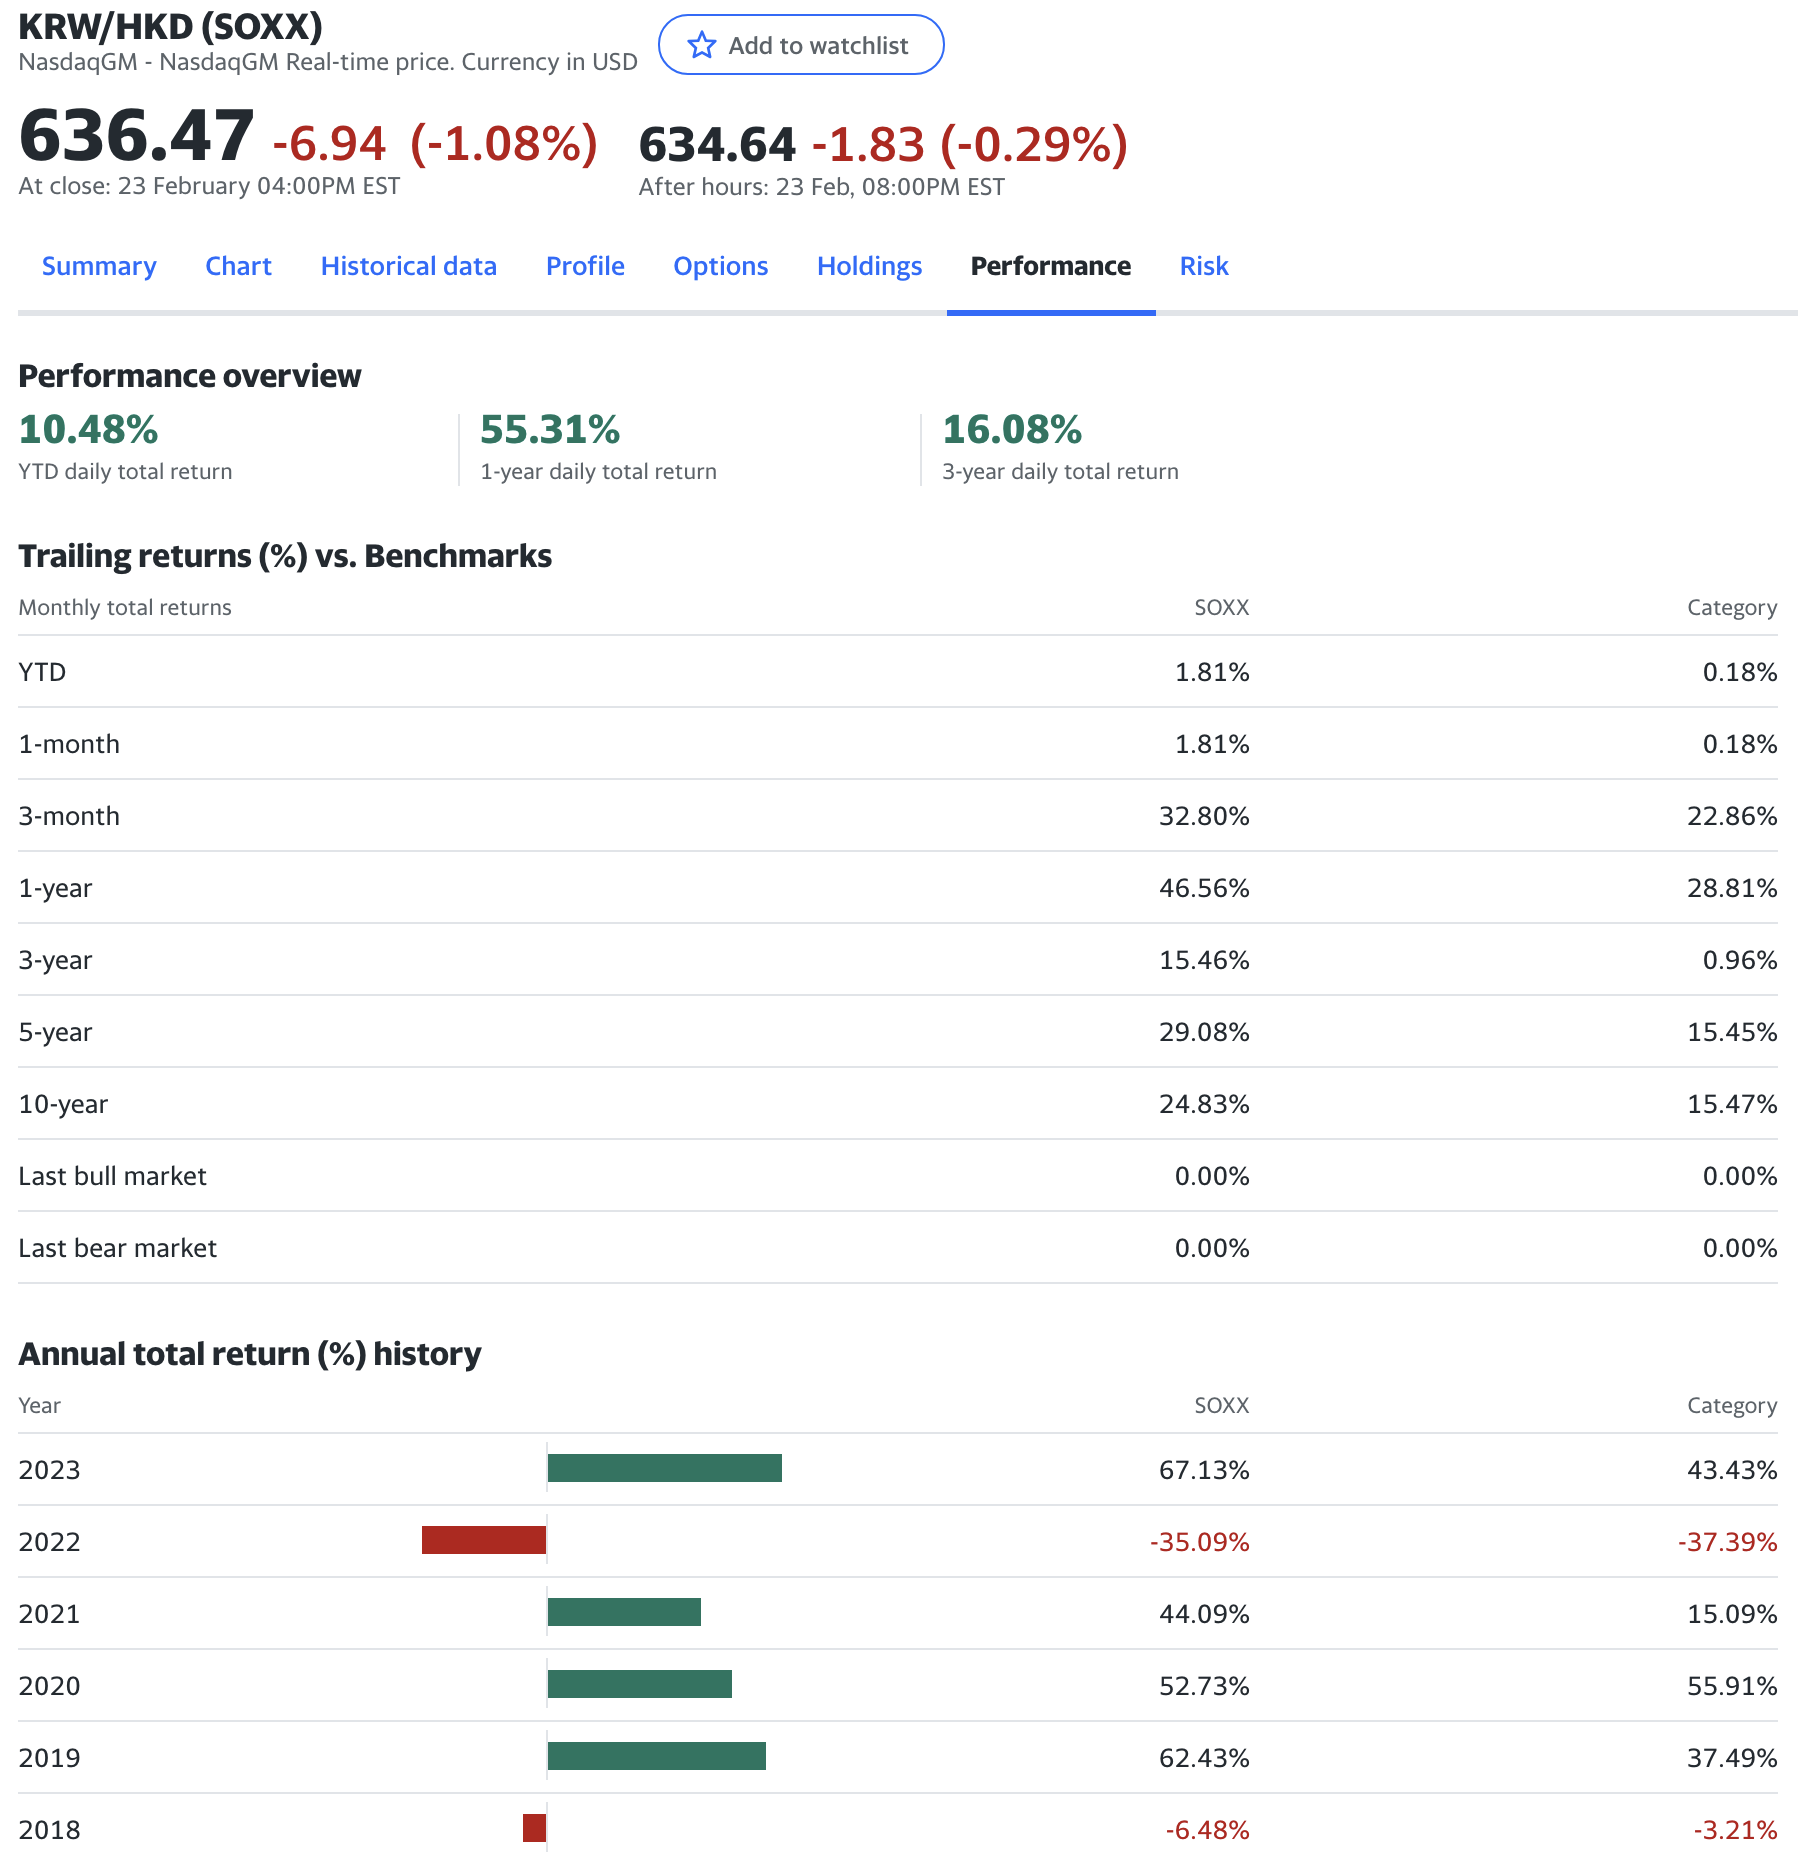Click the 5-year Category value 15.45%

pyautogui.click(x=1732, y=1032)
